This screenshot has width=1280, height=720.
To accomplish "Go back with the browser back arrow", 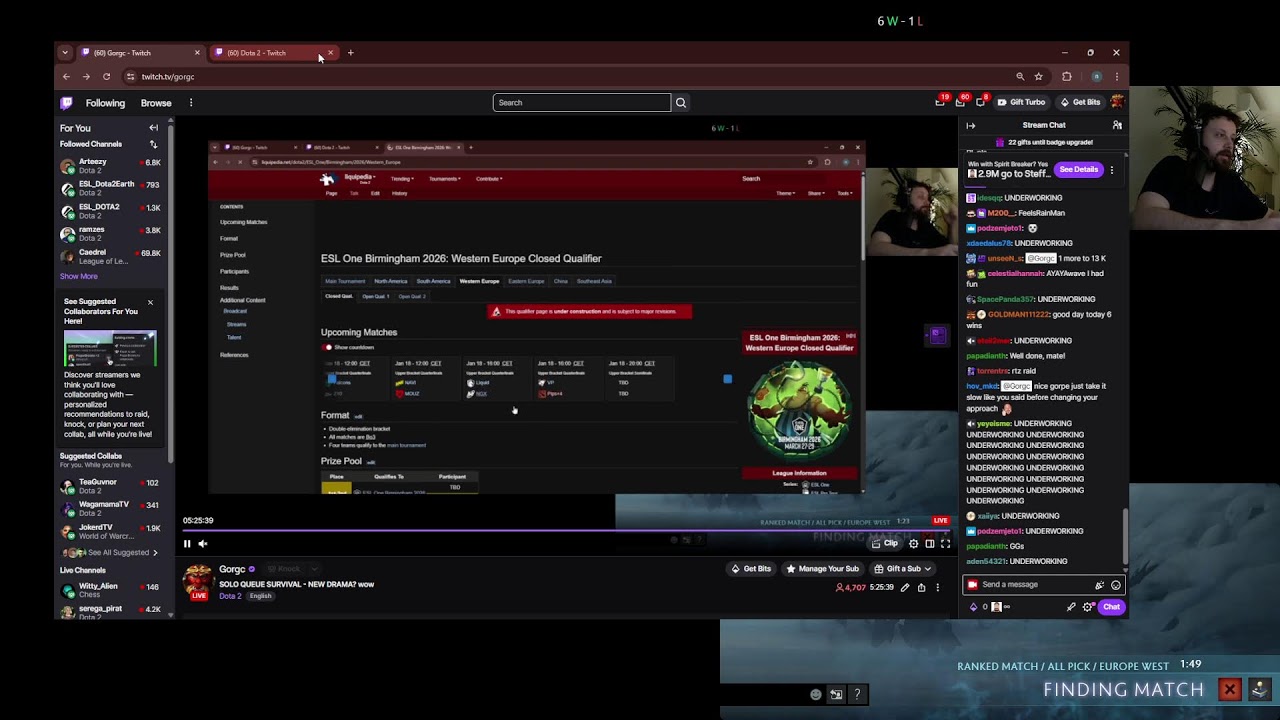I will tap(67, 77).
